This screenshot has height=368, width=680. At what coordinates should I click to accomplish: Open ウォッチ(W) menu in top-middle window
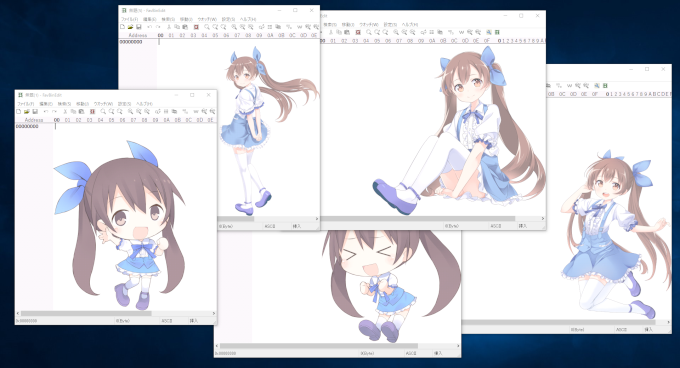point(207,20)
